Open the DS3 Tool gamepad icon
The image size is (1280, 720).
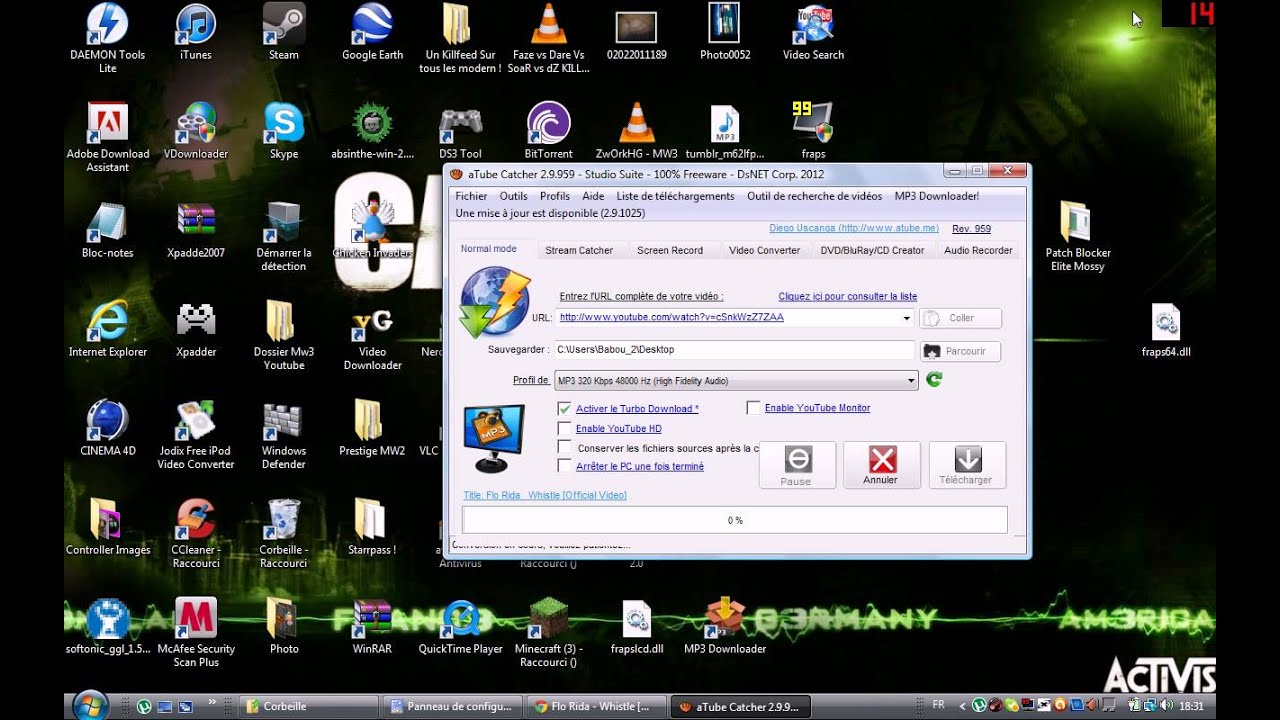(460, 131)
